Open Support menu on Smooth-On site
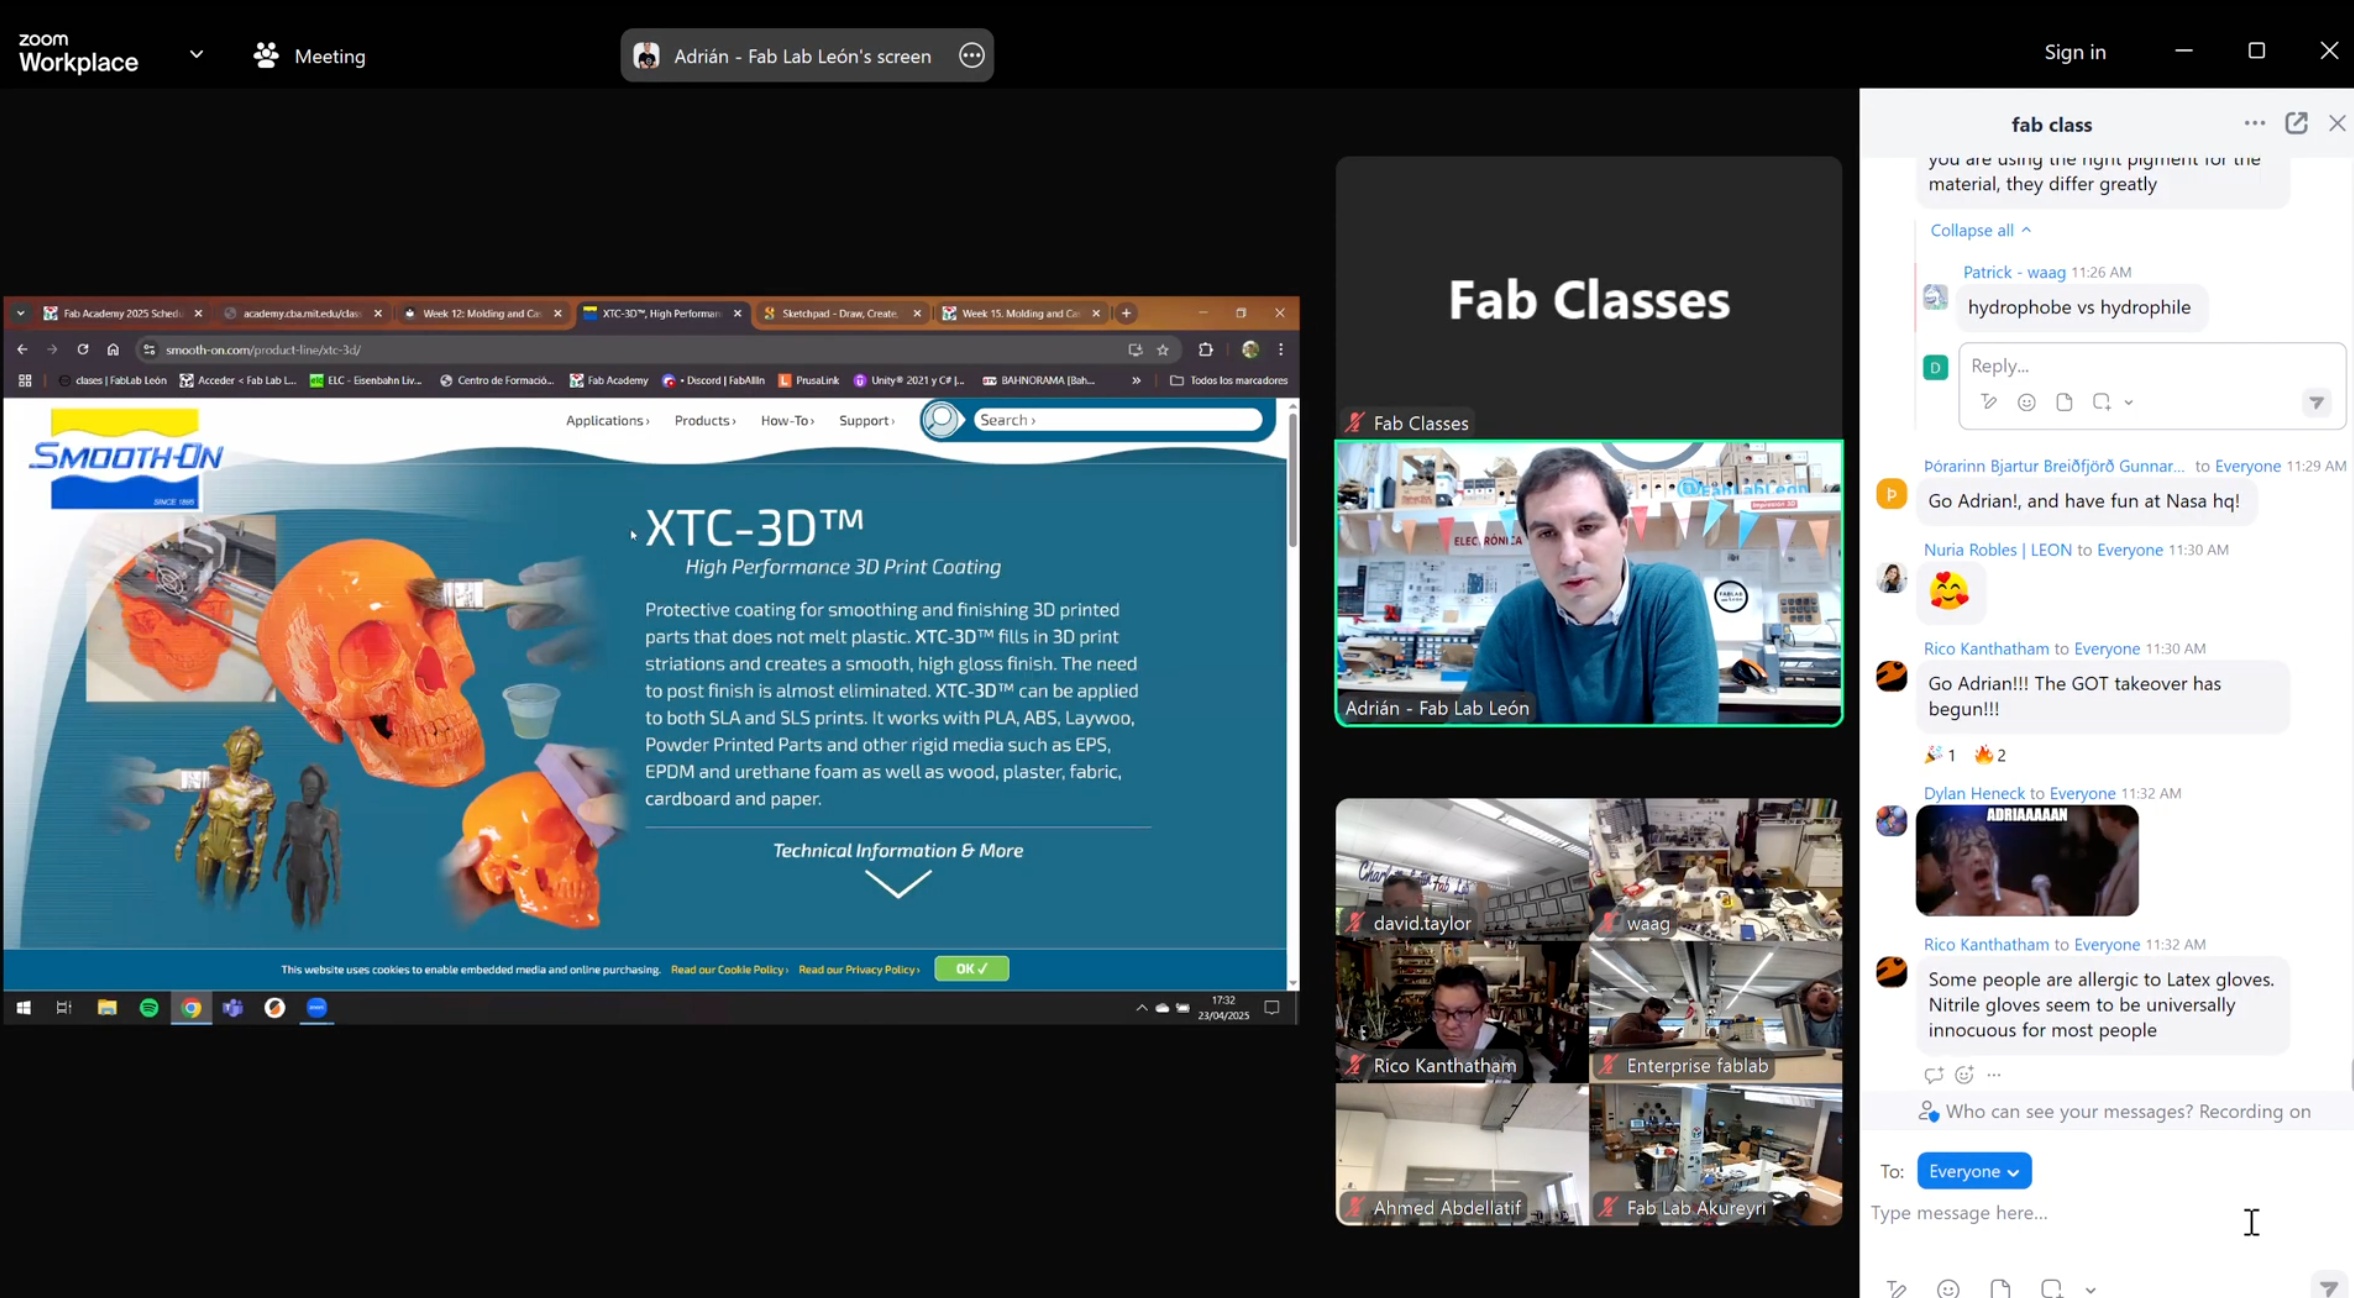Viewport: 2354px width, 1298px height. tap(866, 420)
